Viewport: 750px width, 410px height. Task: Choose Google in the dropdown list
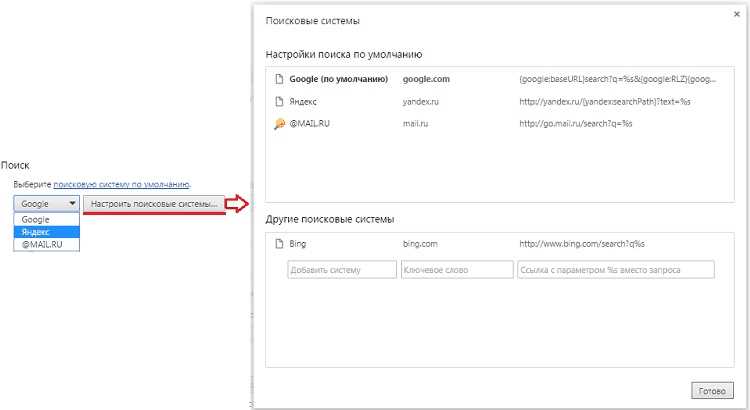(x=46, y=220)
